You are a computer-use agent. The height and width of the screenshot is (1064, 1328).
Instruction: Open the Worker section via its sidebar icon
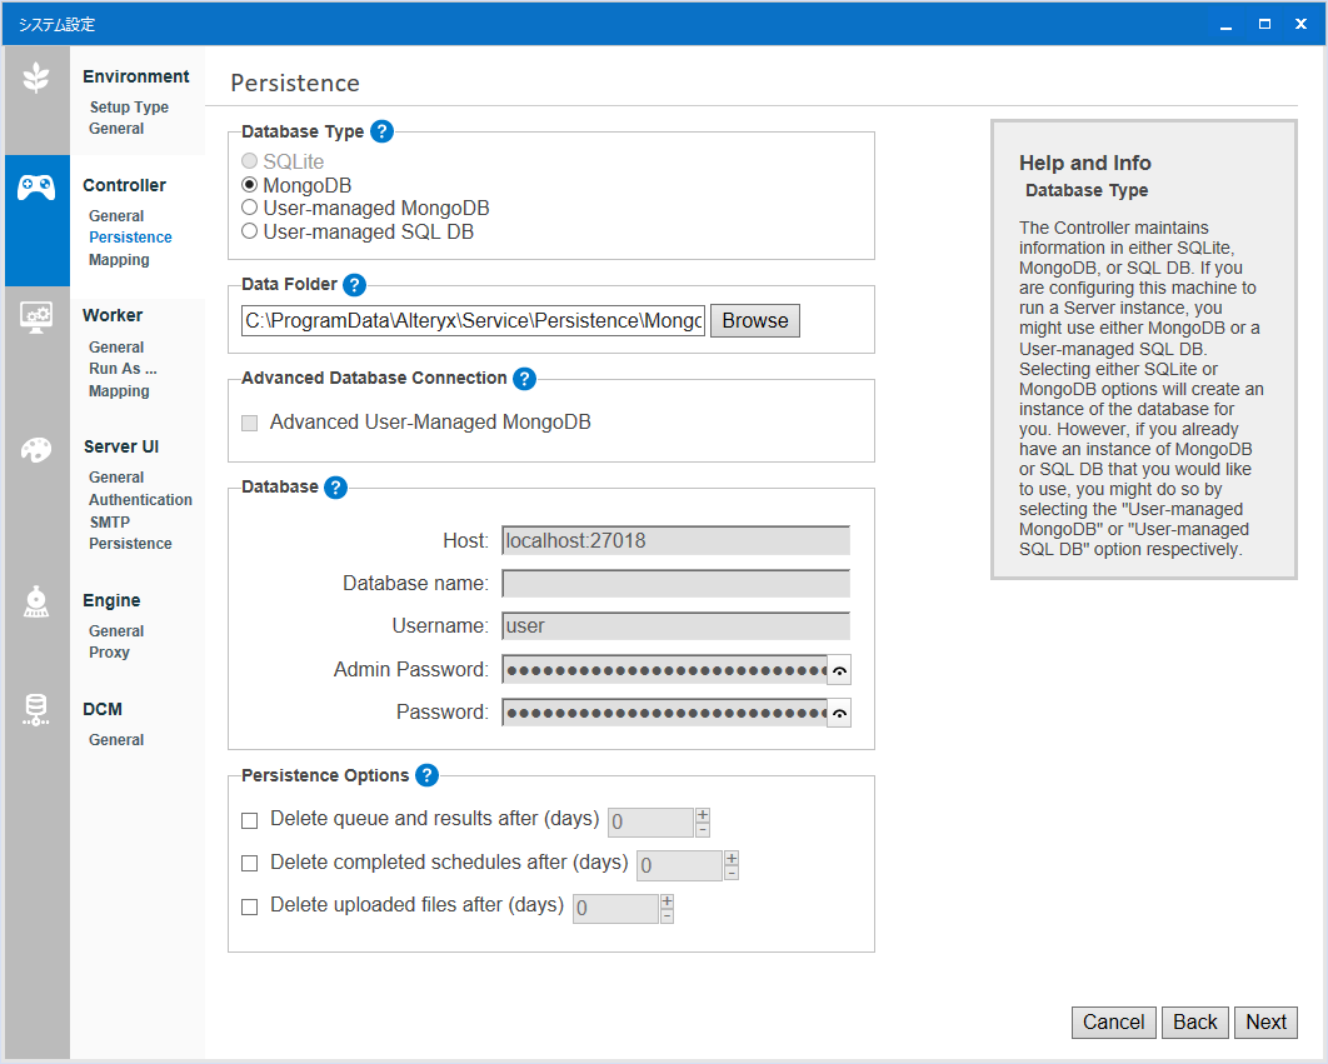(37, 315)
